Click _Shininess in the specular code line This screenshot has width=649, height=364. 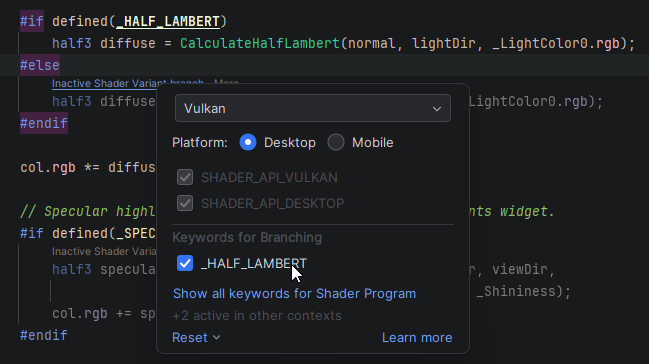point(516,291)
